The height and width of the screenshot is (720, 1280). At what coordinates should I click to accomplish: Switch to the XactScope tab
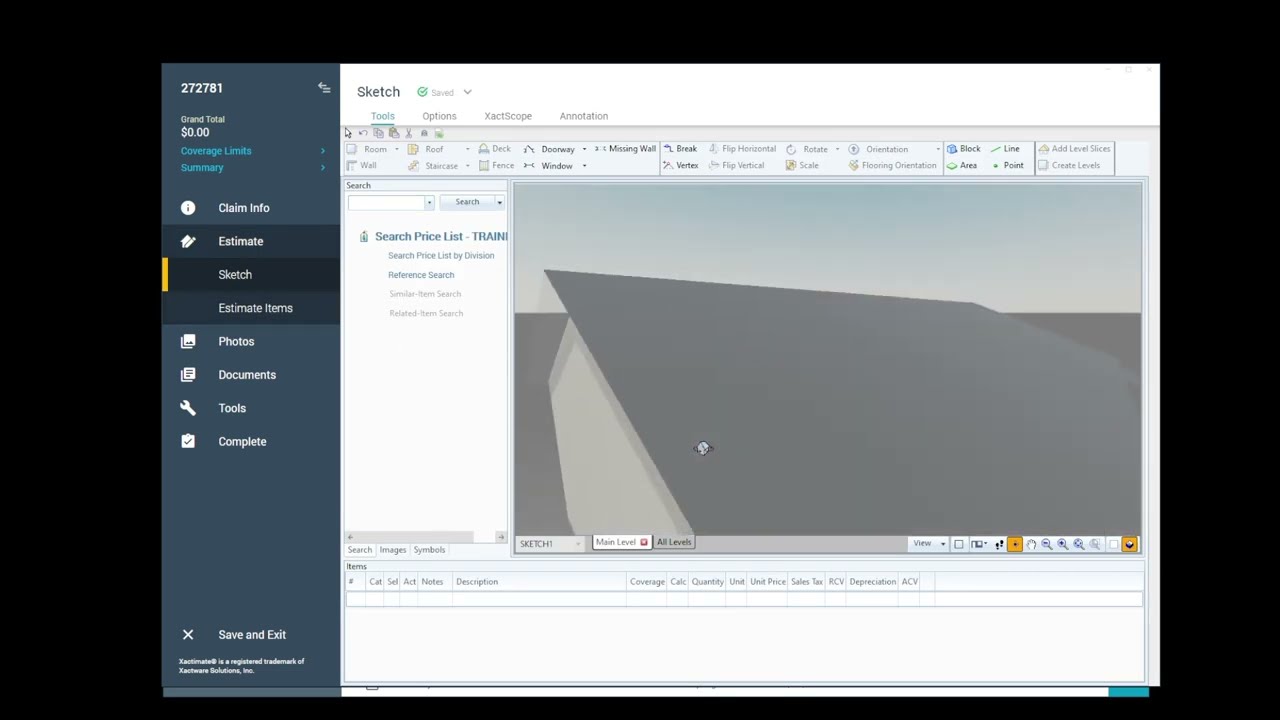(508, 116)
